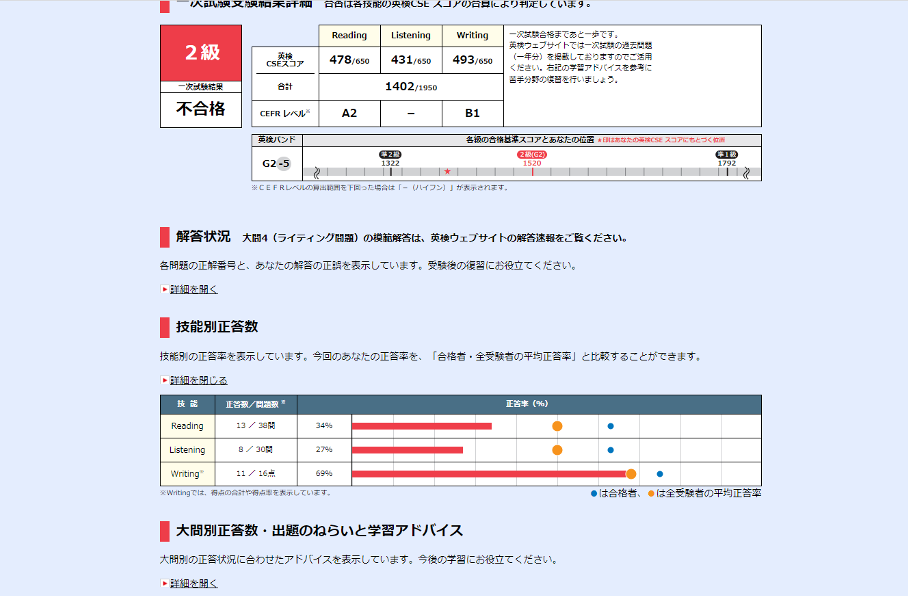Click the CEFR hyphen footnote below the scale
Viewport: 908px width, 596px height.
coord(380,188)
